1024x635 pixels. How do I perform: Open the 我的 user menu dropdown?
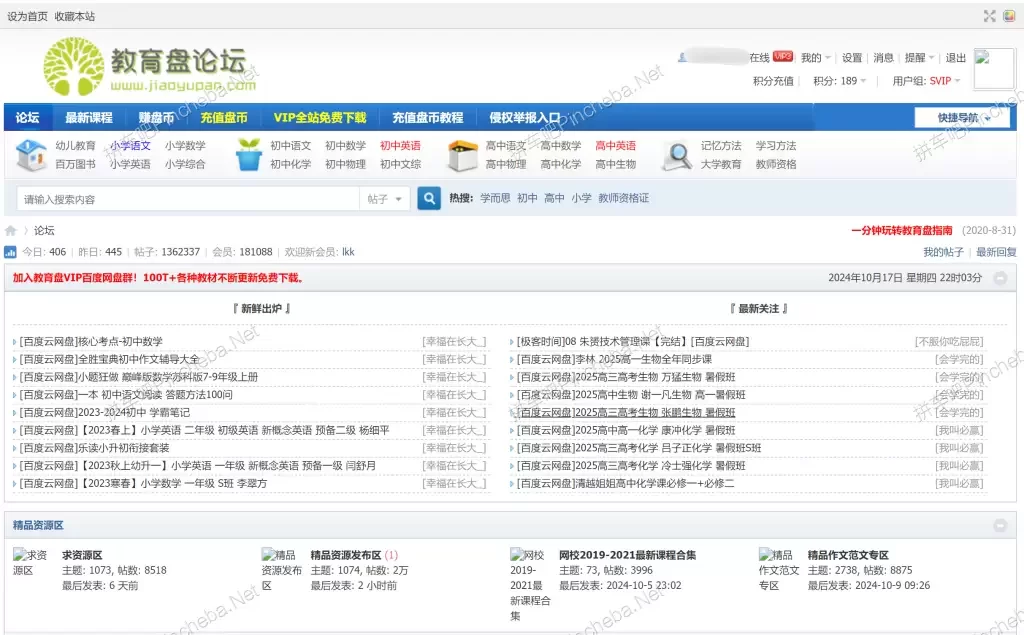click(815, 58)
